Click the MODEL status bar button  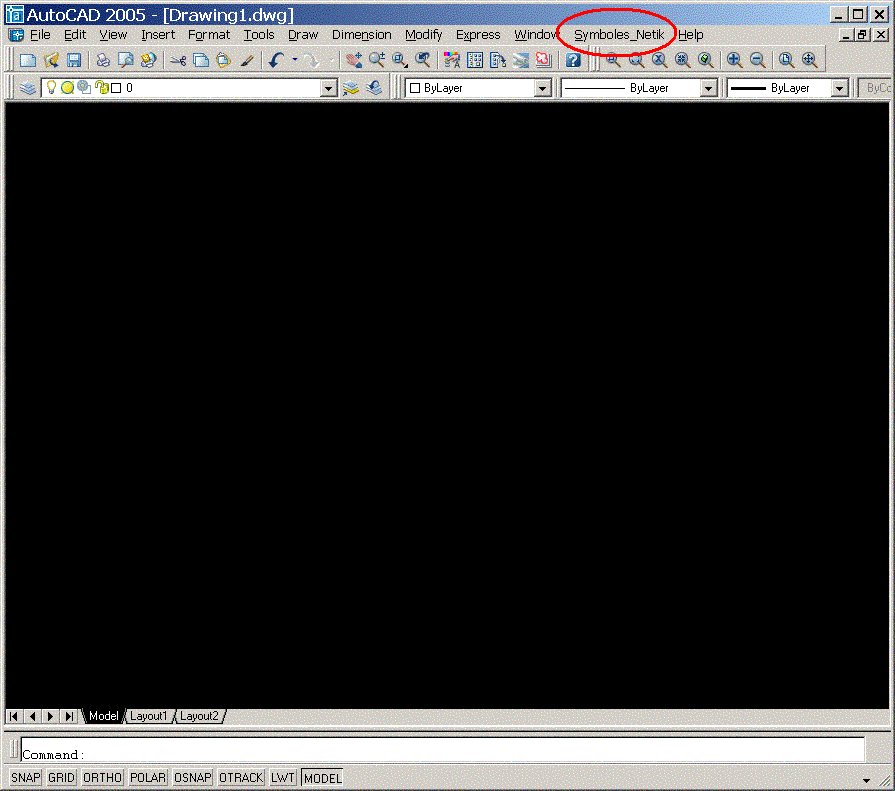pos(322,778)
